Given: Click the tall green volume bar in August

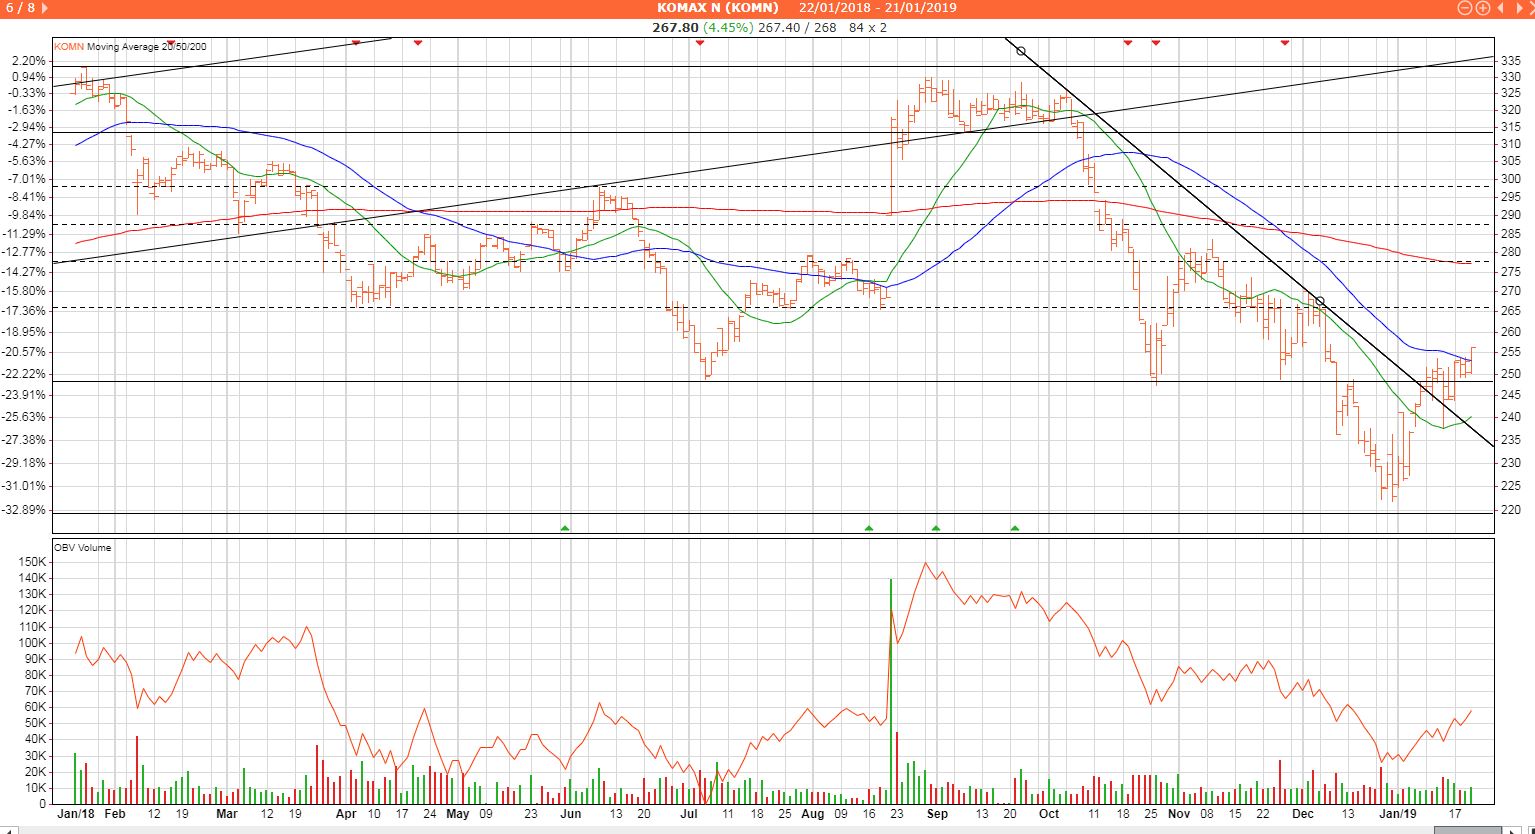Looking at the screenshot, I should [890, 690].
